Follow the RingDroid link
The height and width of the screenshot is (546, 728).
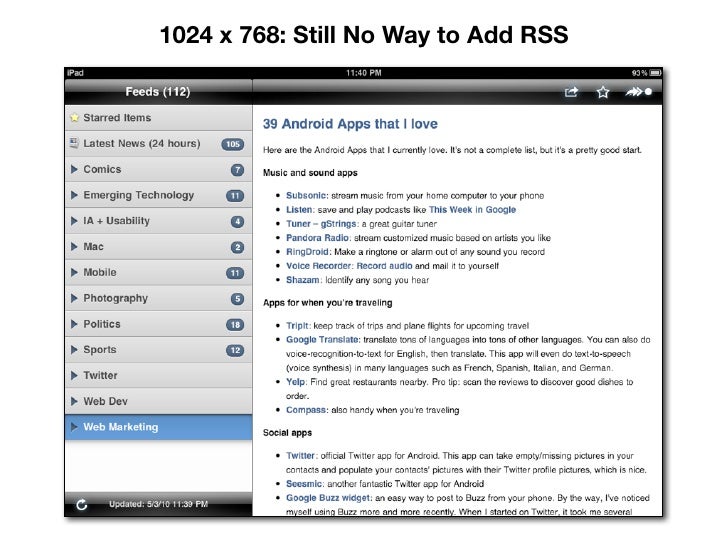click(307, 252)
